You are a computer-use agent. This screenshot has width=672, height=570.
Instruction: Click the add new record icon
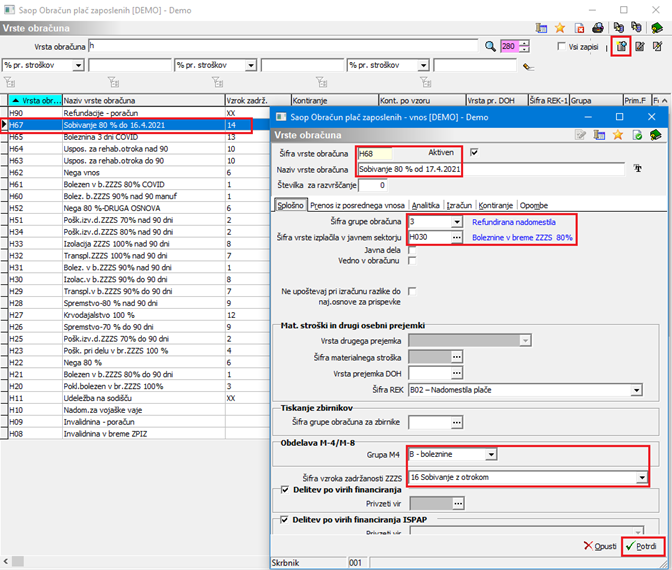click(x=621, y=46)
